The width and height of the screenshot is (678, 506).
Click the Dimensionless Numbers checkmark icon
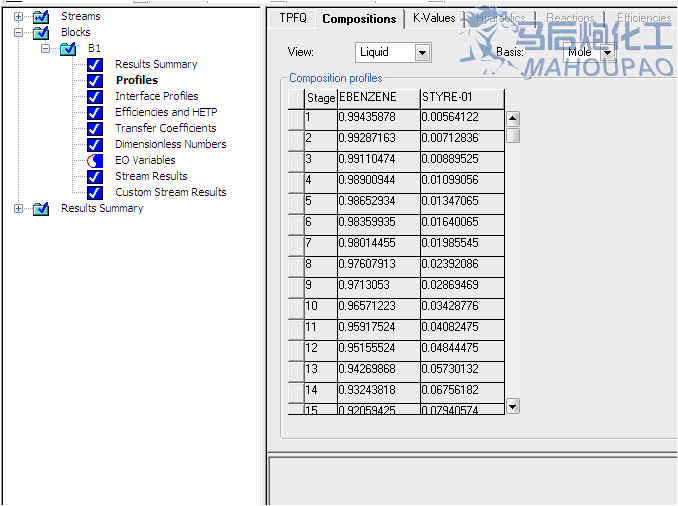point(95,144)
